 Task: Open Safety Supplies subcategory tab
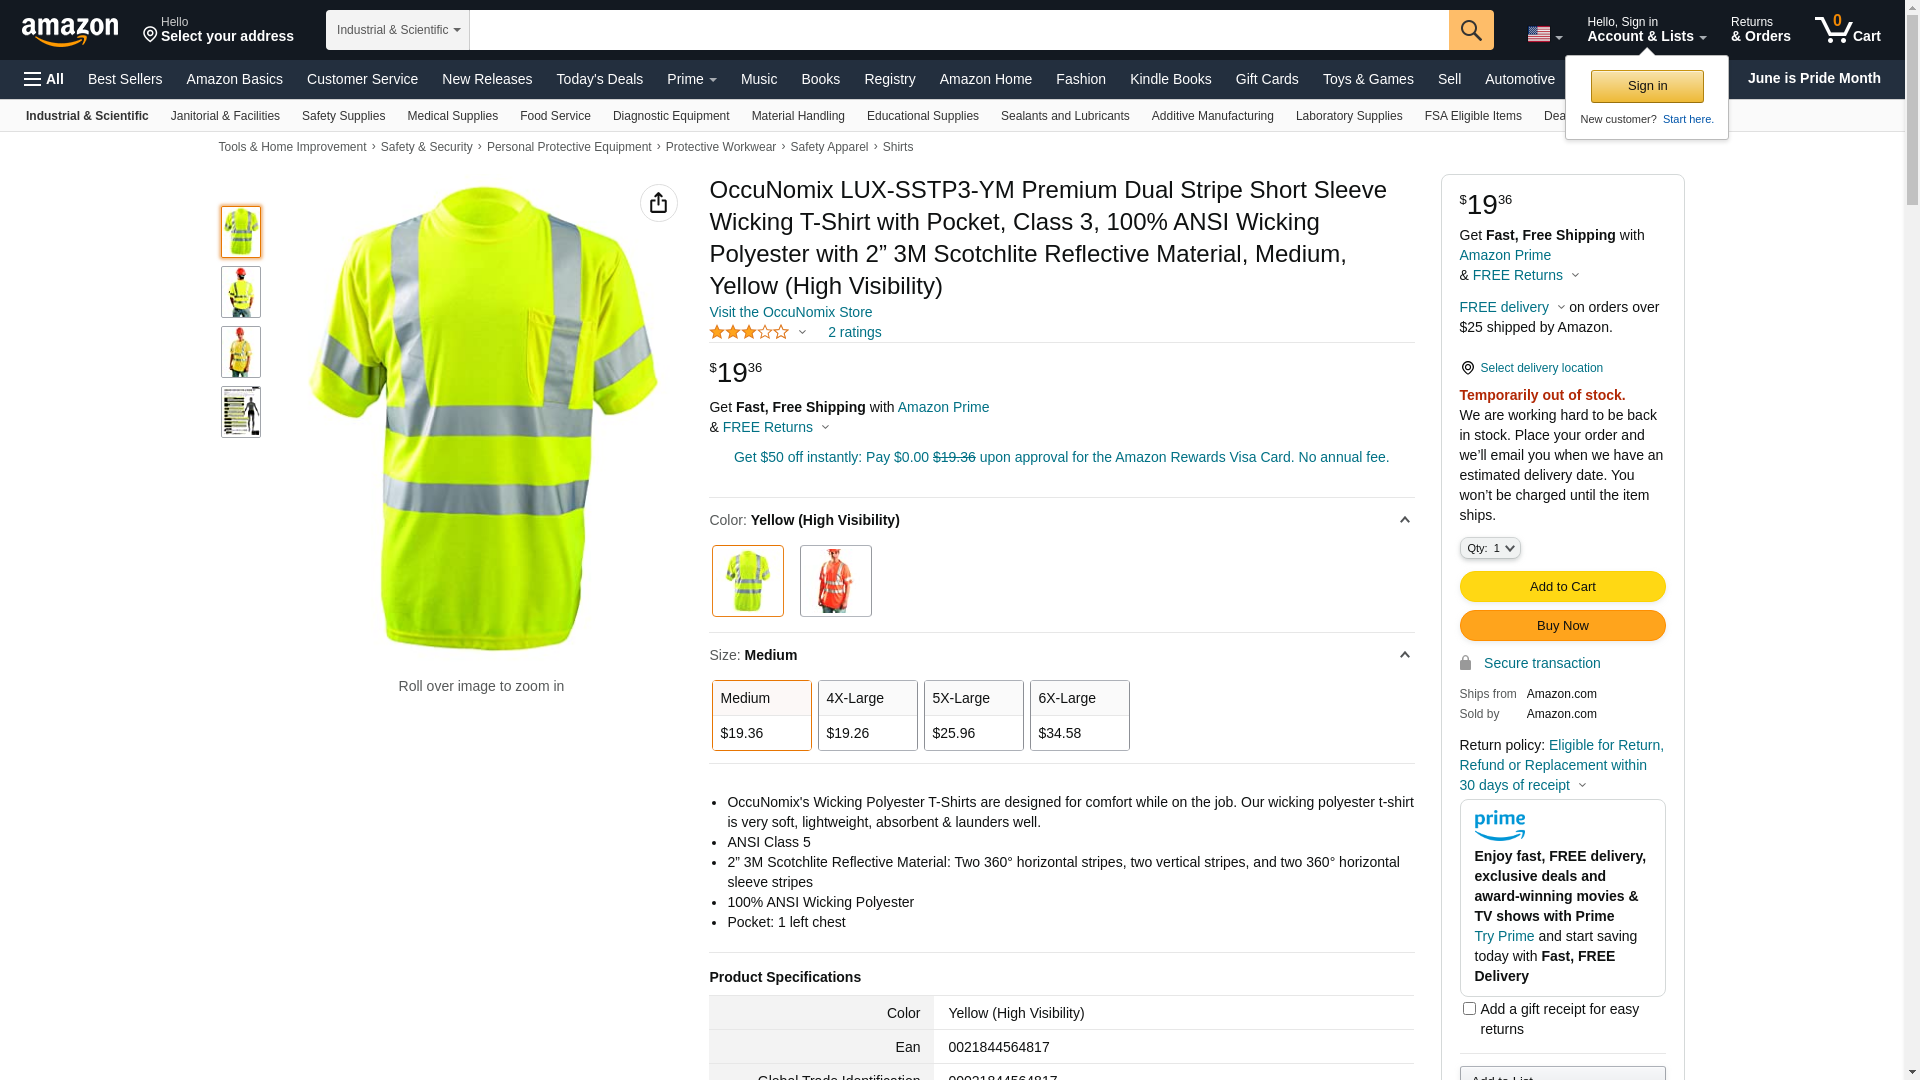tap(343, 116)
